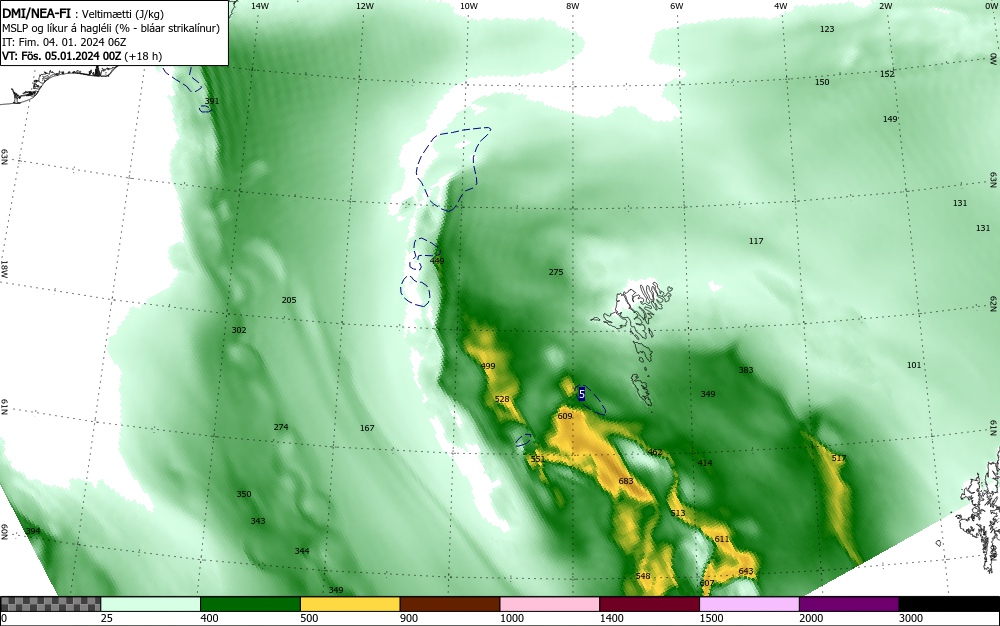1000x626 pixels.
Task: Click the brown 900–1000 legend swatch
Action: pyautogui.click(x=450, y=604)
